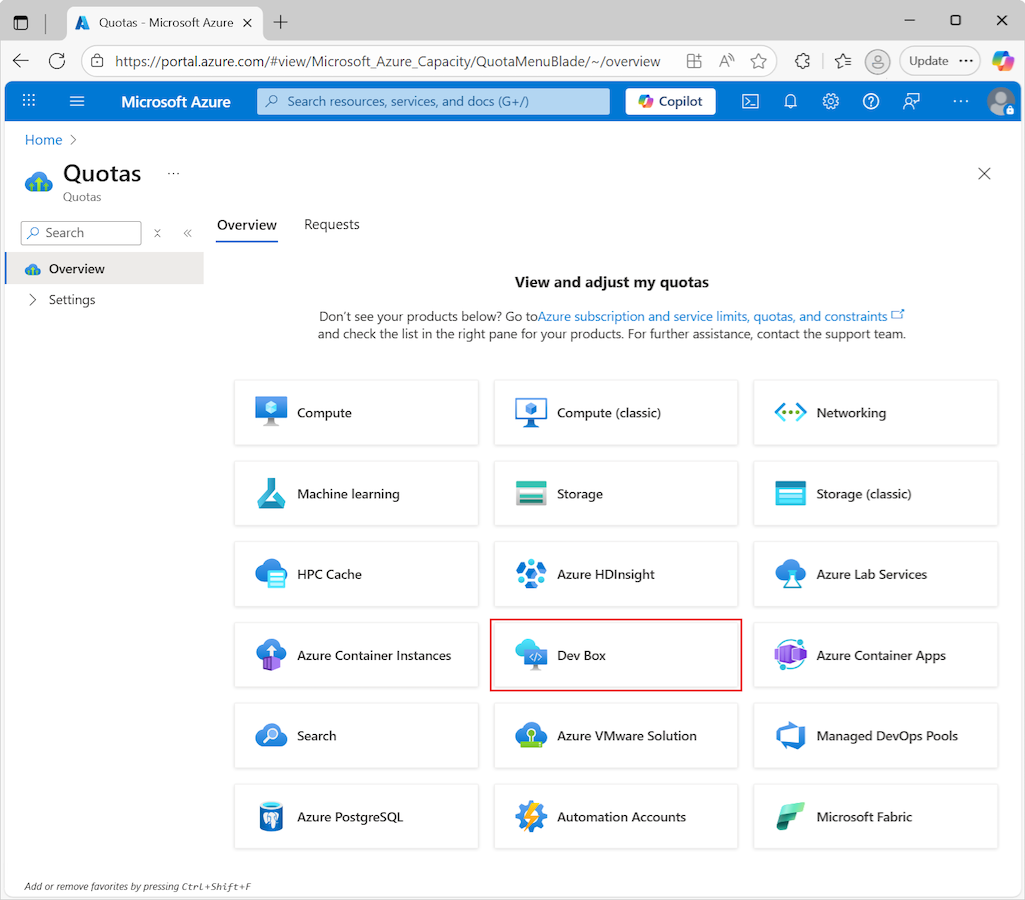The image size is (1025, 900).
Task: Open the Quotas more options ellipsis
Action: pos(173,174)
